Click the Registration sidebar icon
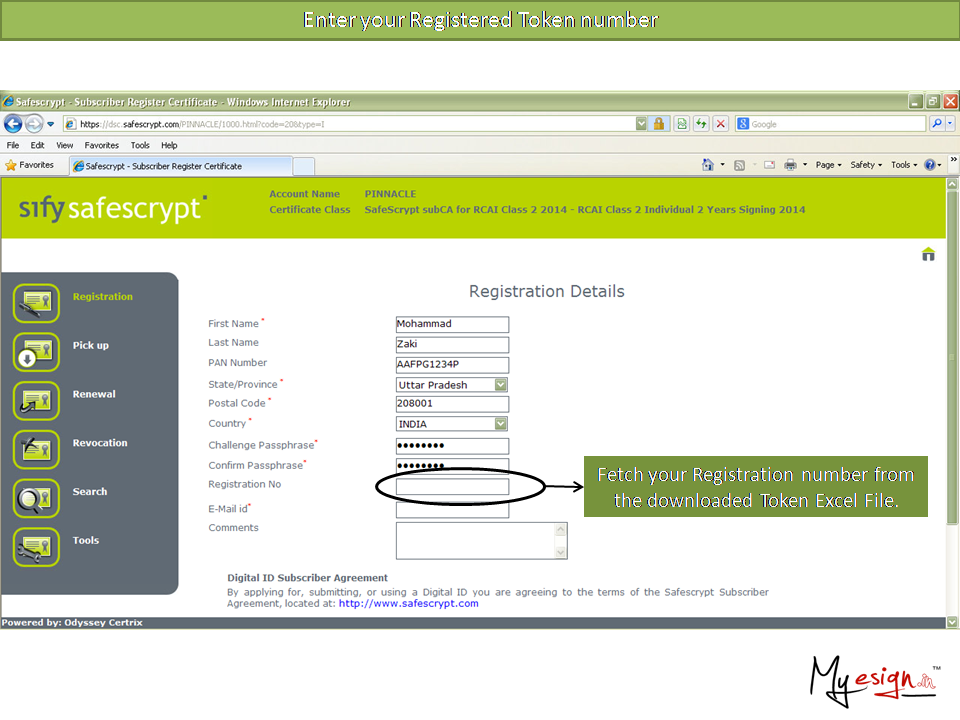 36,303
